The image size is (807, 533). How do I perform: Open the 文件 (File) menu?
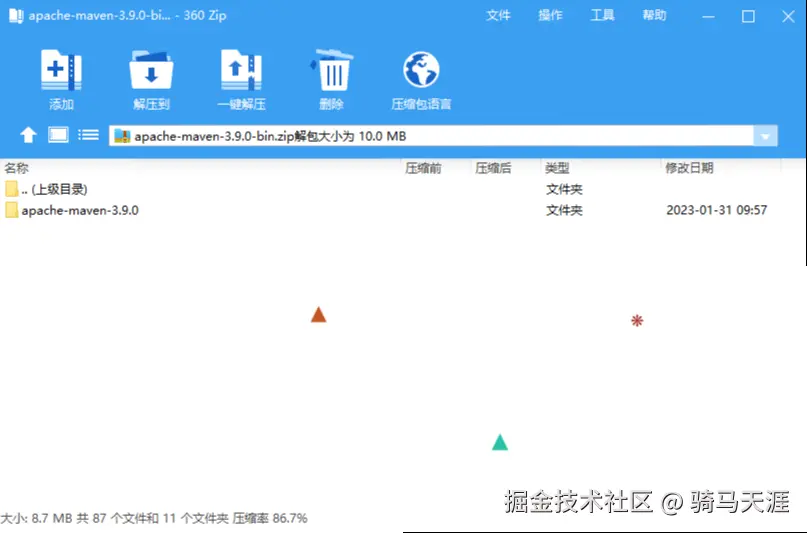click(x=498, y=15)
